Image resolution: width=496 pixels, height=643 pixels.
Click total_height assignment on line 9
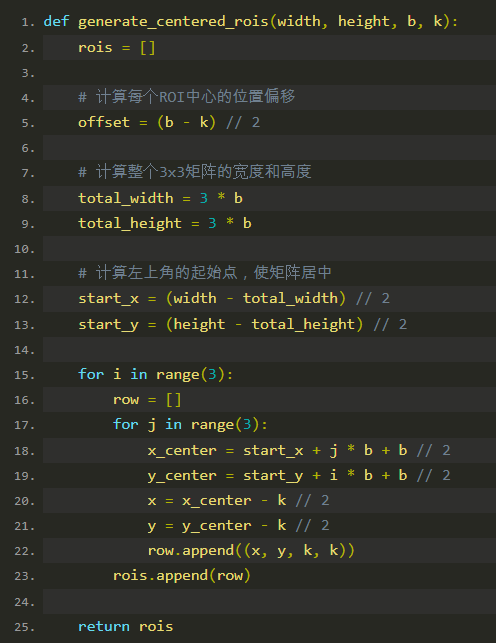165,223
